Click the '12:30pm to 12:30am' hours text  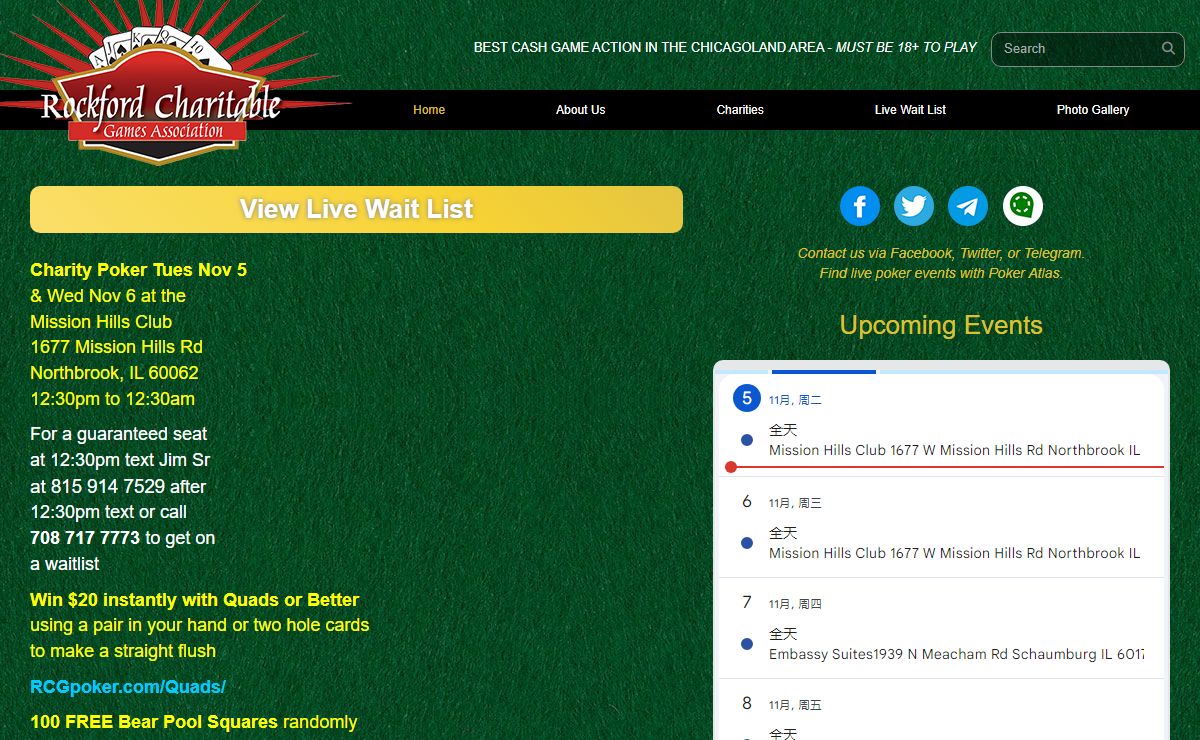(x=112, y=399)
